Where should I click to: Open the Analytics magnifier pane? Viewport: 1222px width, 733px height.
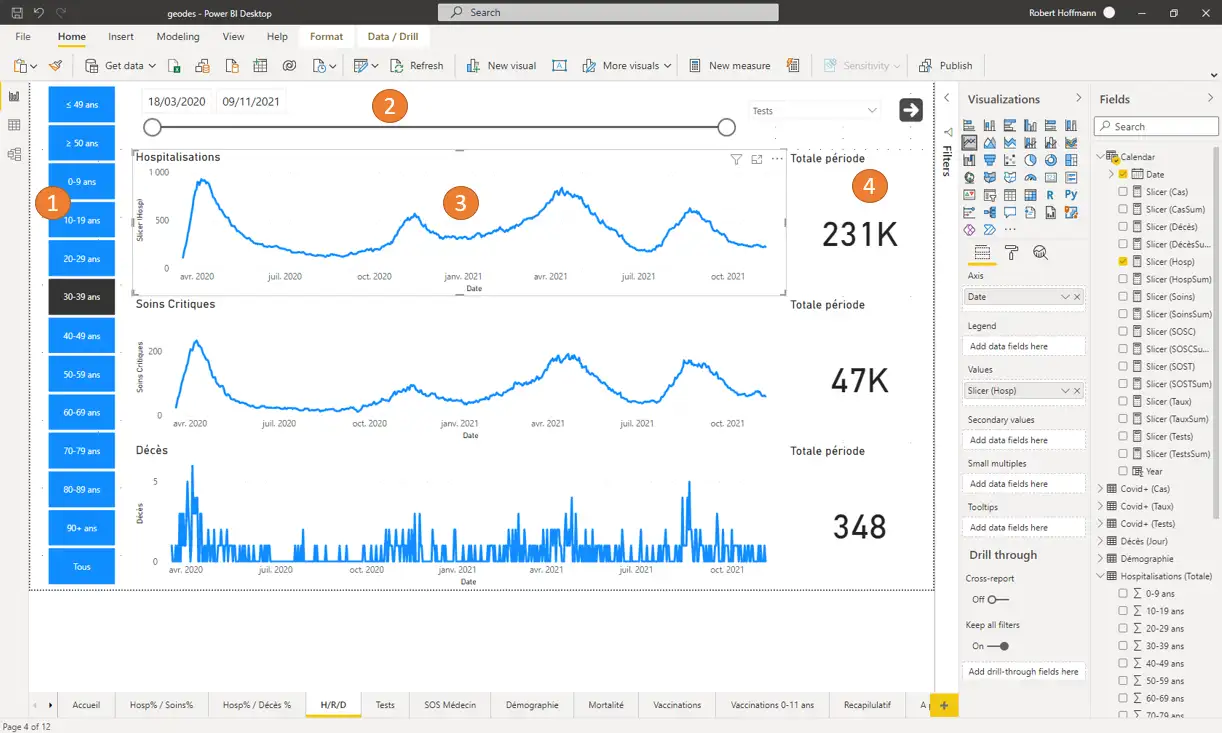[x=1040, y=252]
